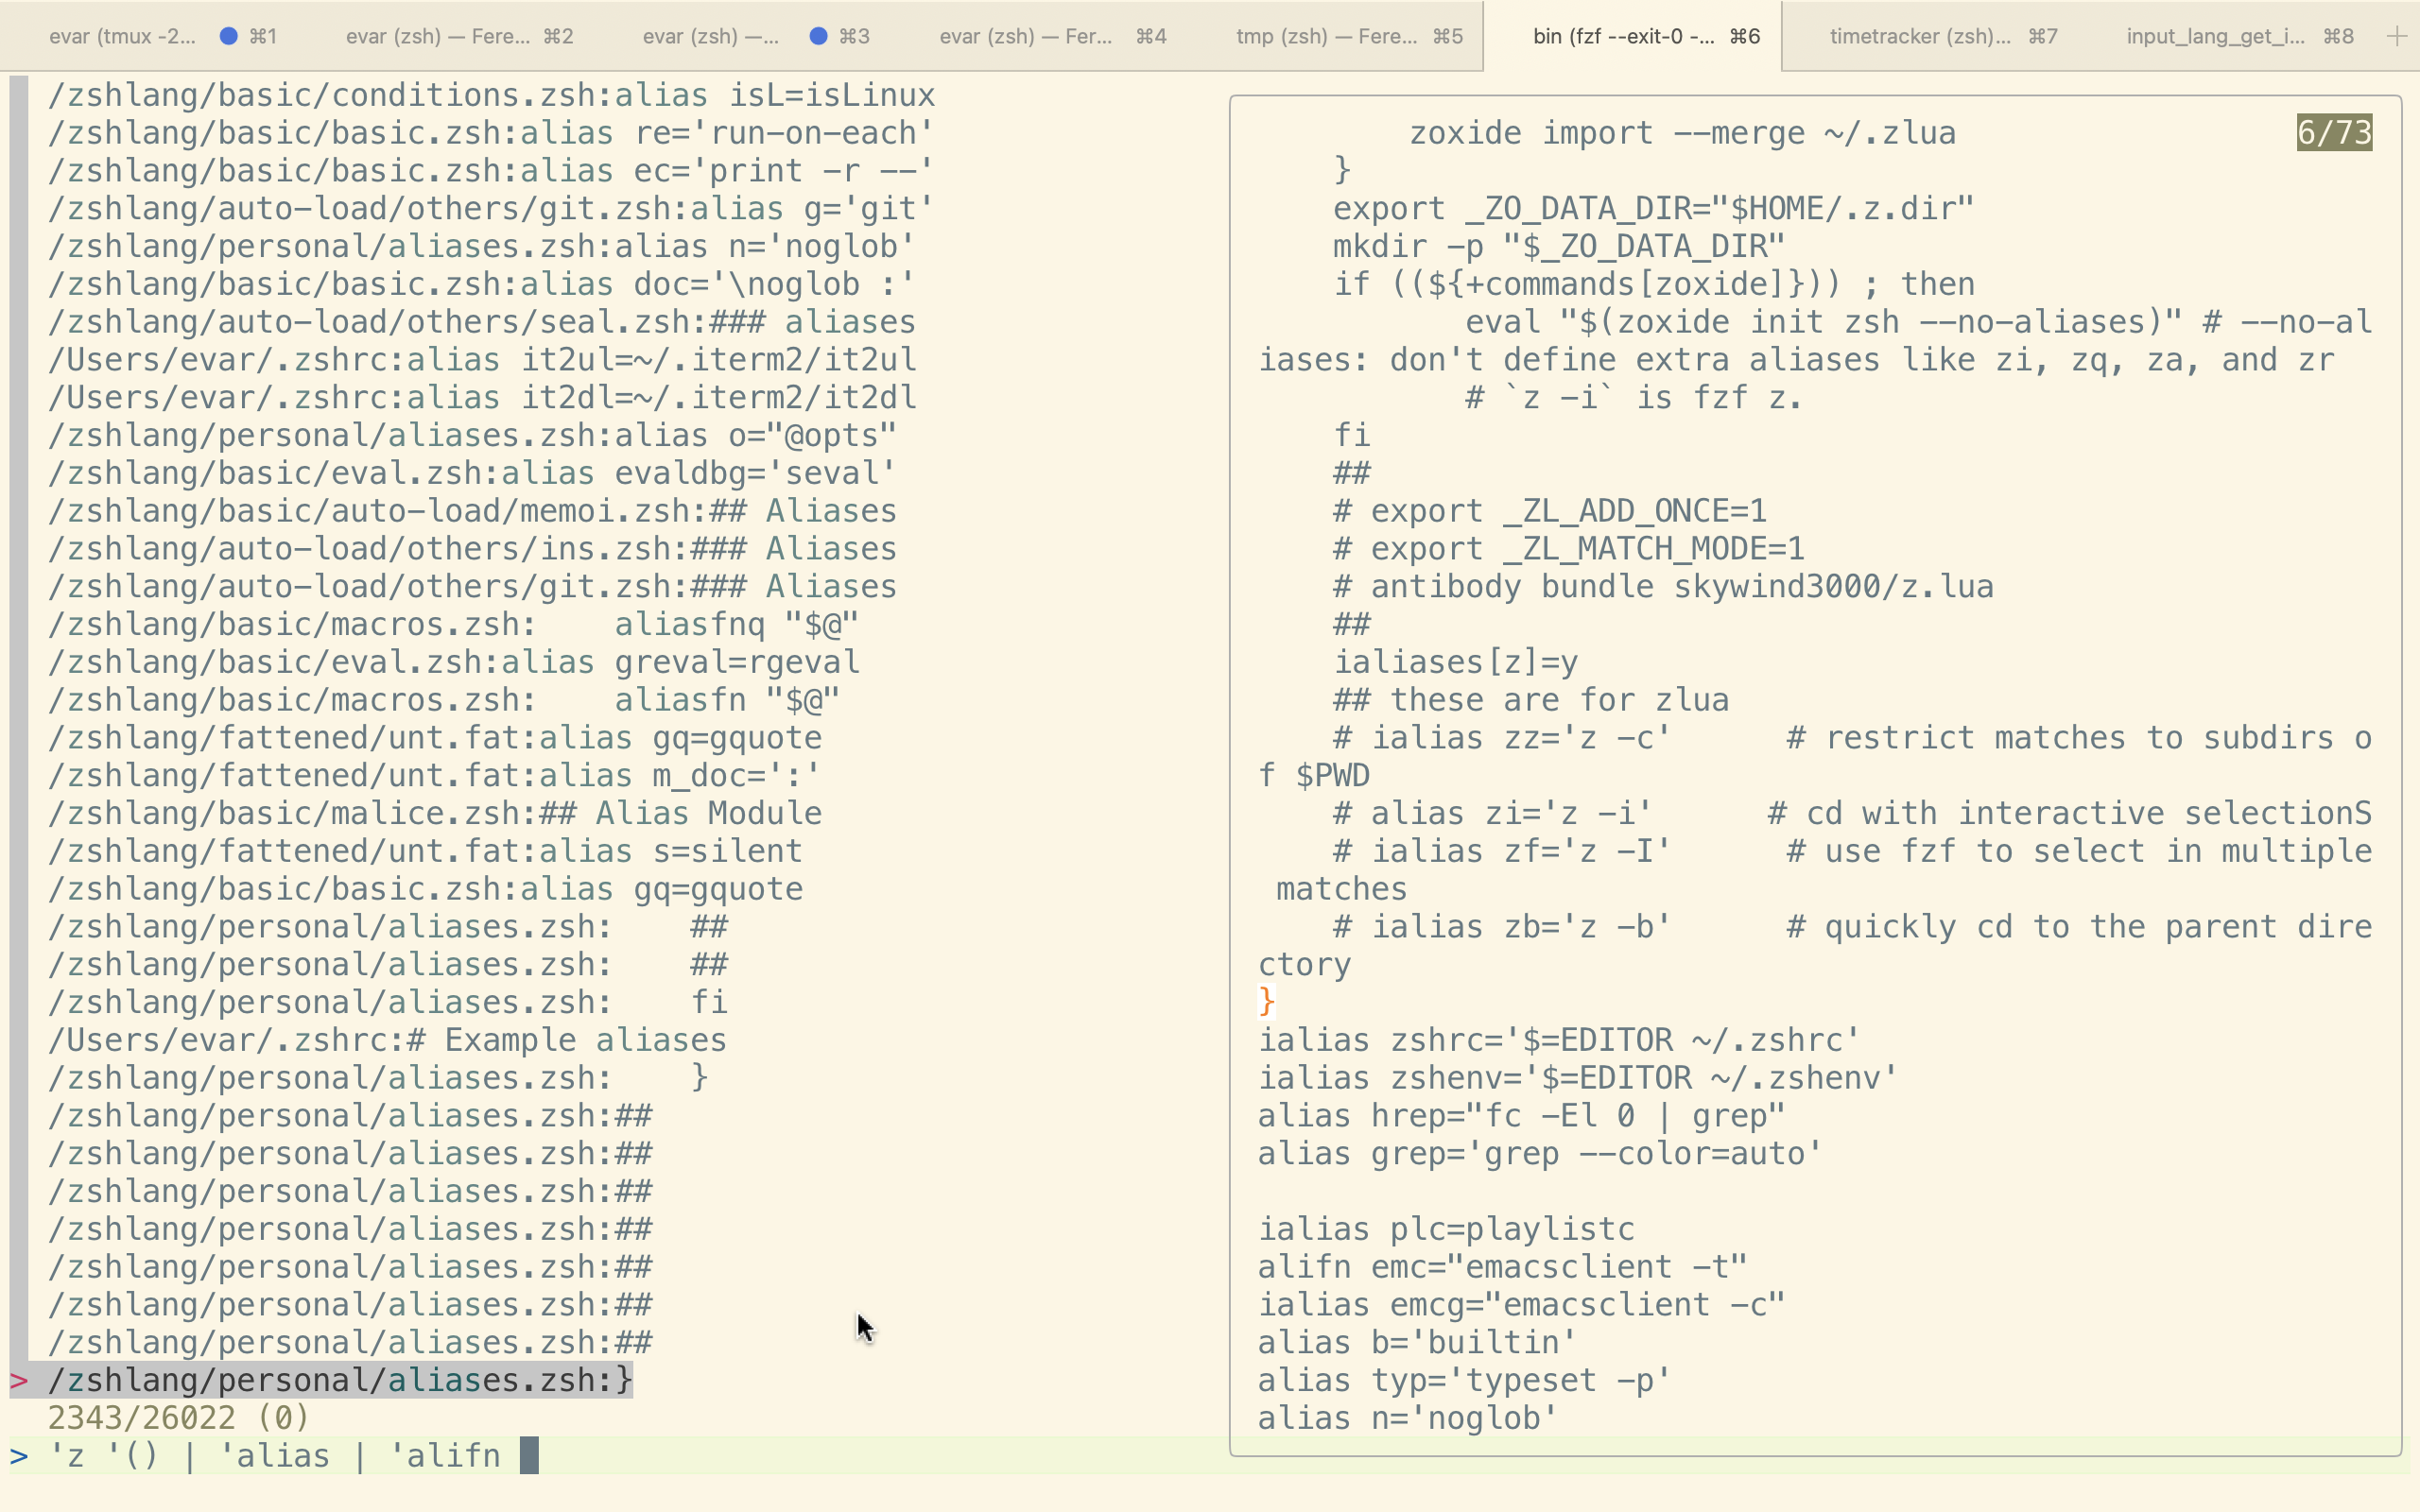The height and width of the screenshot is (1512, 2420).
Task: Select the .zshrc:# Example aliases result
Action: 387,1040
